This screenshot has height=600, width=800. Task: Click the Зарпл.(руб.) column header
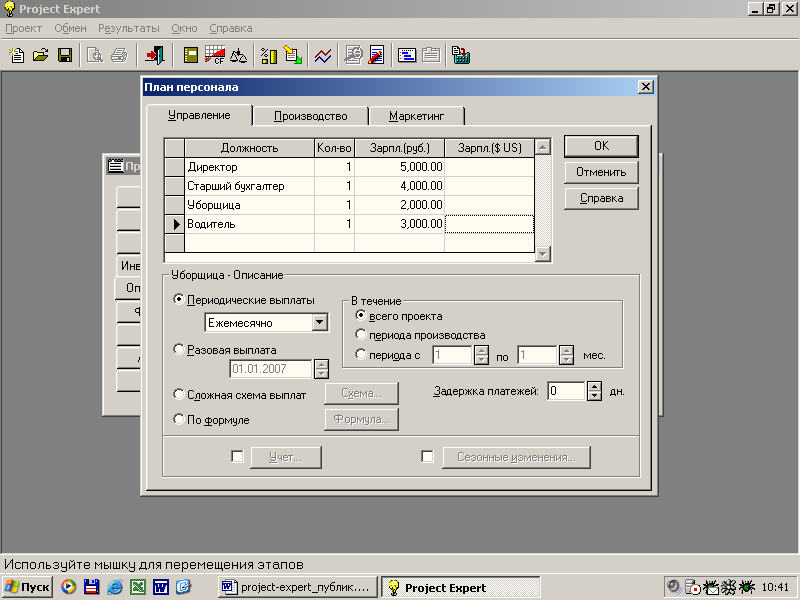[x=399, y=148]
